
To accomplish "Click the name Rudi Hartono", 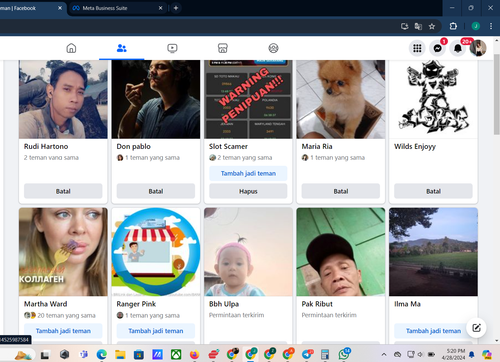I will [x=46, y=146].
